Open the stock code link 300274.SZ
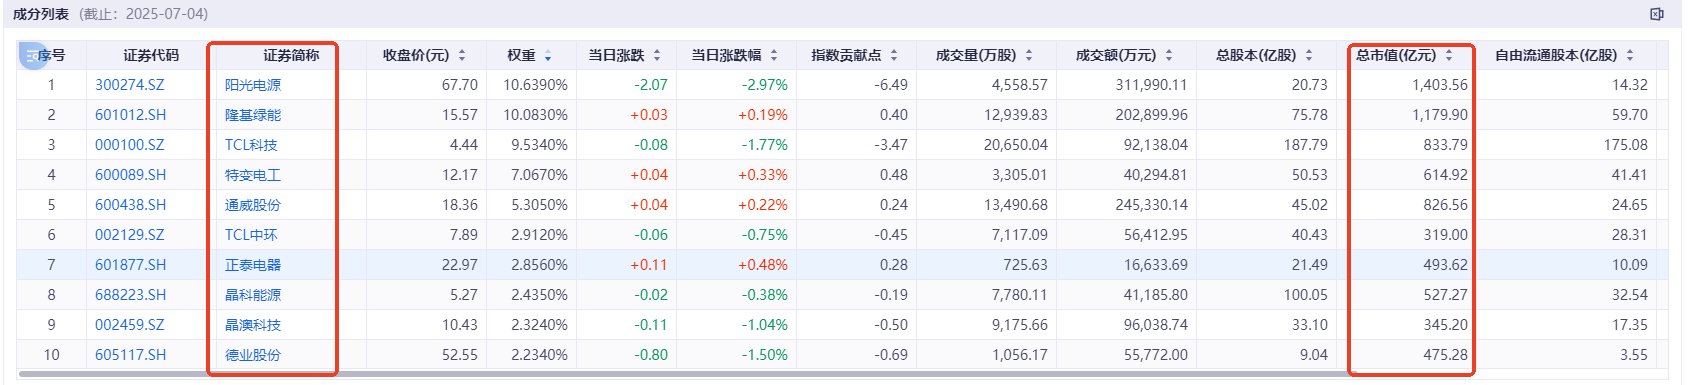The width and height of the screenshot is (1688, 385). (130, 85)
